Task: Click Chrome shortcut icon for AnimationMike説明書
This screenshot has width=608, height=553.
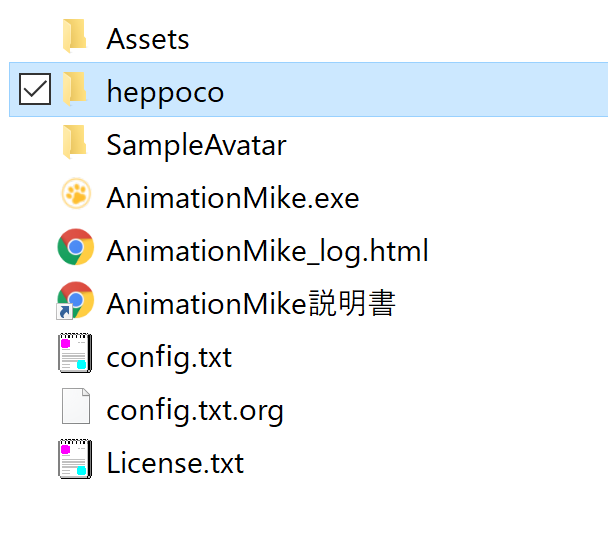Action: tap(76, 301)
